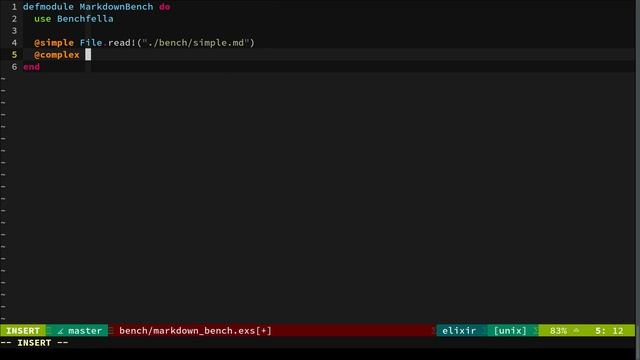Click the Benchfella module name
The height and width of the screenshot is (360, 640).
[85, 19]
